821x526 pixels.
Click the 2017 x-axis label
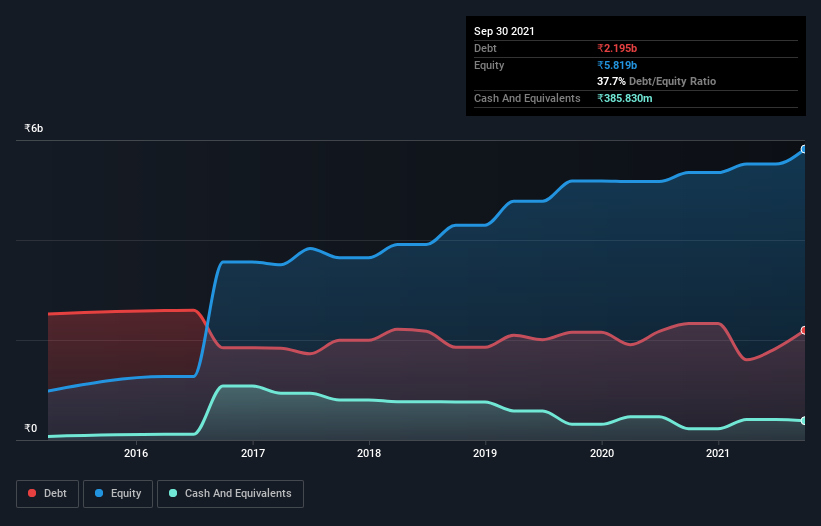pyautogui.click(x=253, y=453)
